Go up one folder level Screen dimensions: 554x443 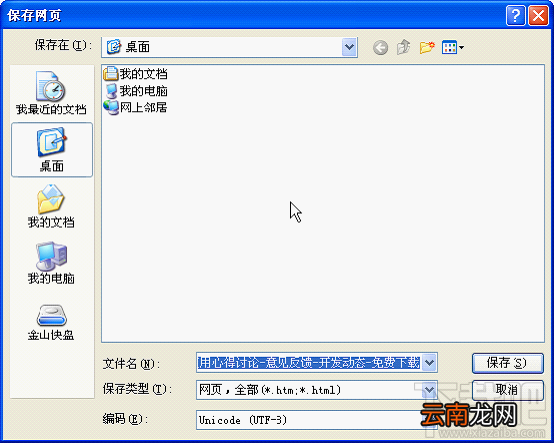(403, 47)
